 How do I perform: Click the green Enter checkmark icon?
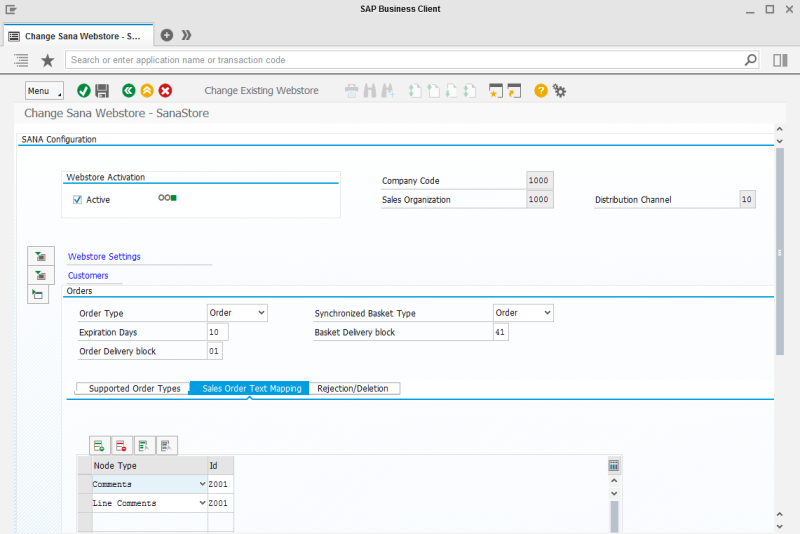click(x=84, y=91)
